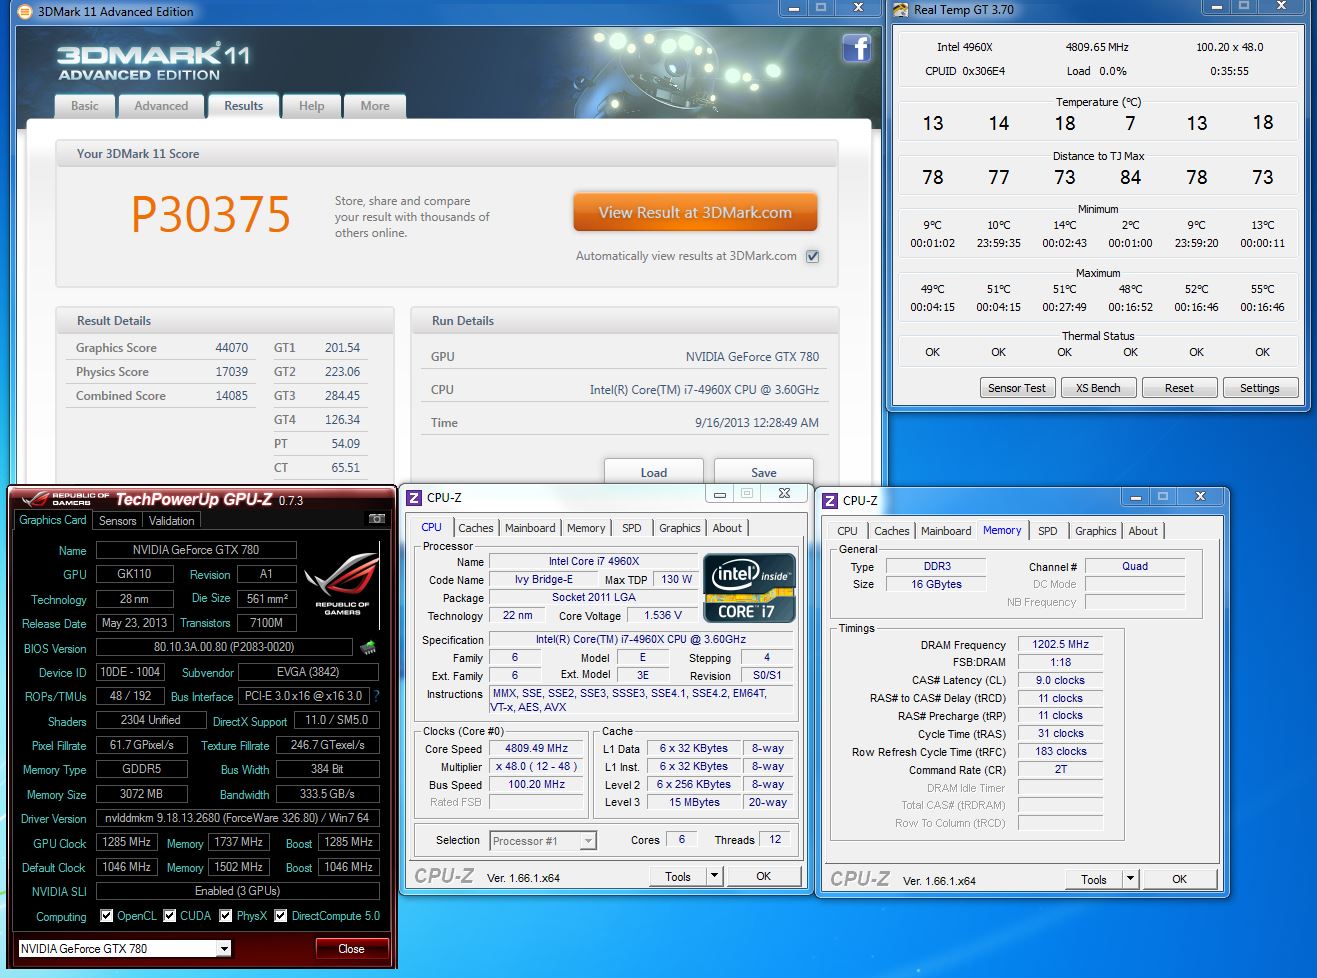Open Processor #1 selection dropdown
The height and width of the screenshot is (978, 1317).
coord(588,841)
